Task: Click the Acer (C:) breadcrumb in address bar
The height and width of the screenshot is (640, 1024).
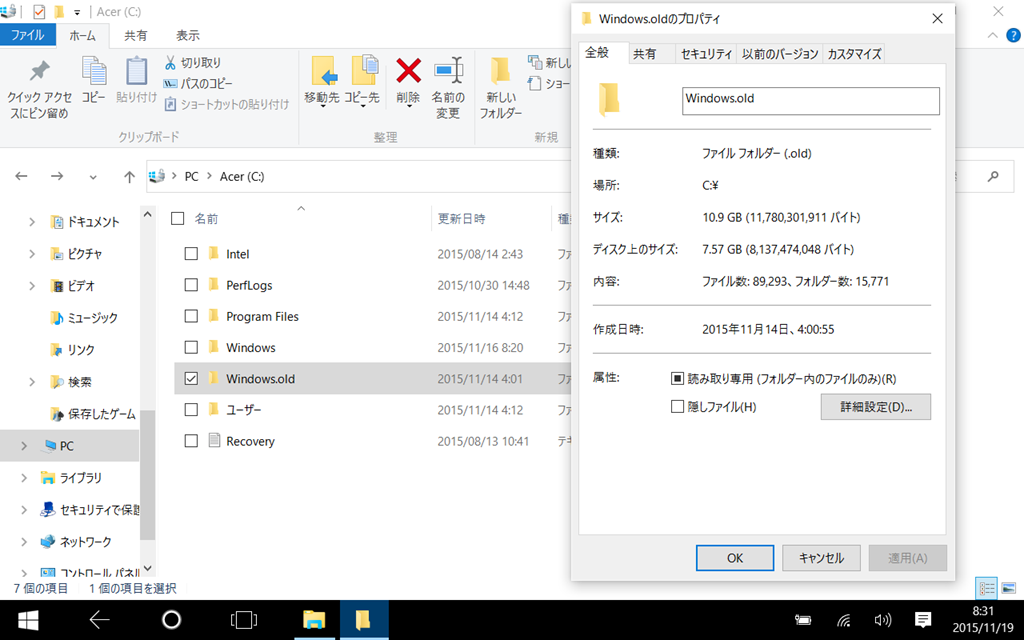Action: click(242, 176)
